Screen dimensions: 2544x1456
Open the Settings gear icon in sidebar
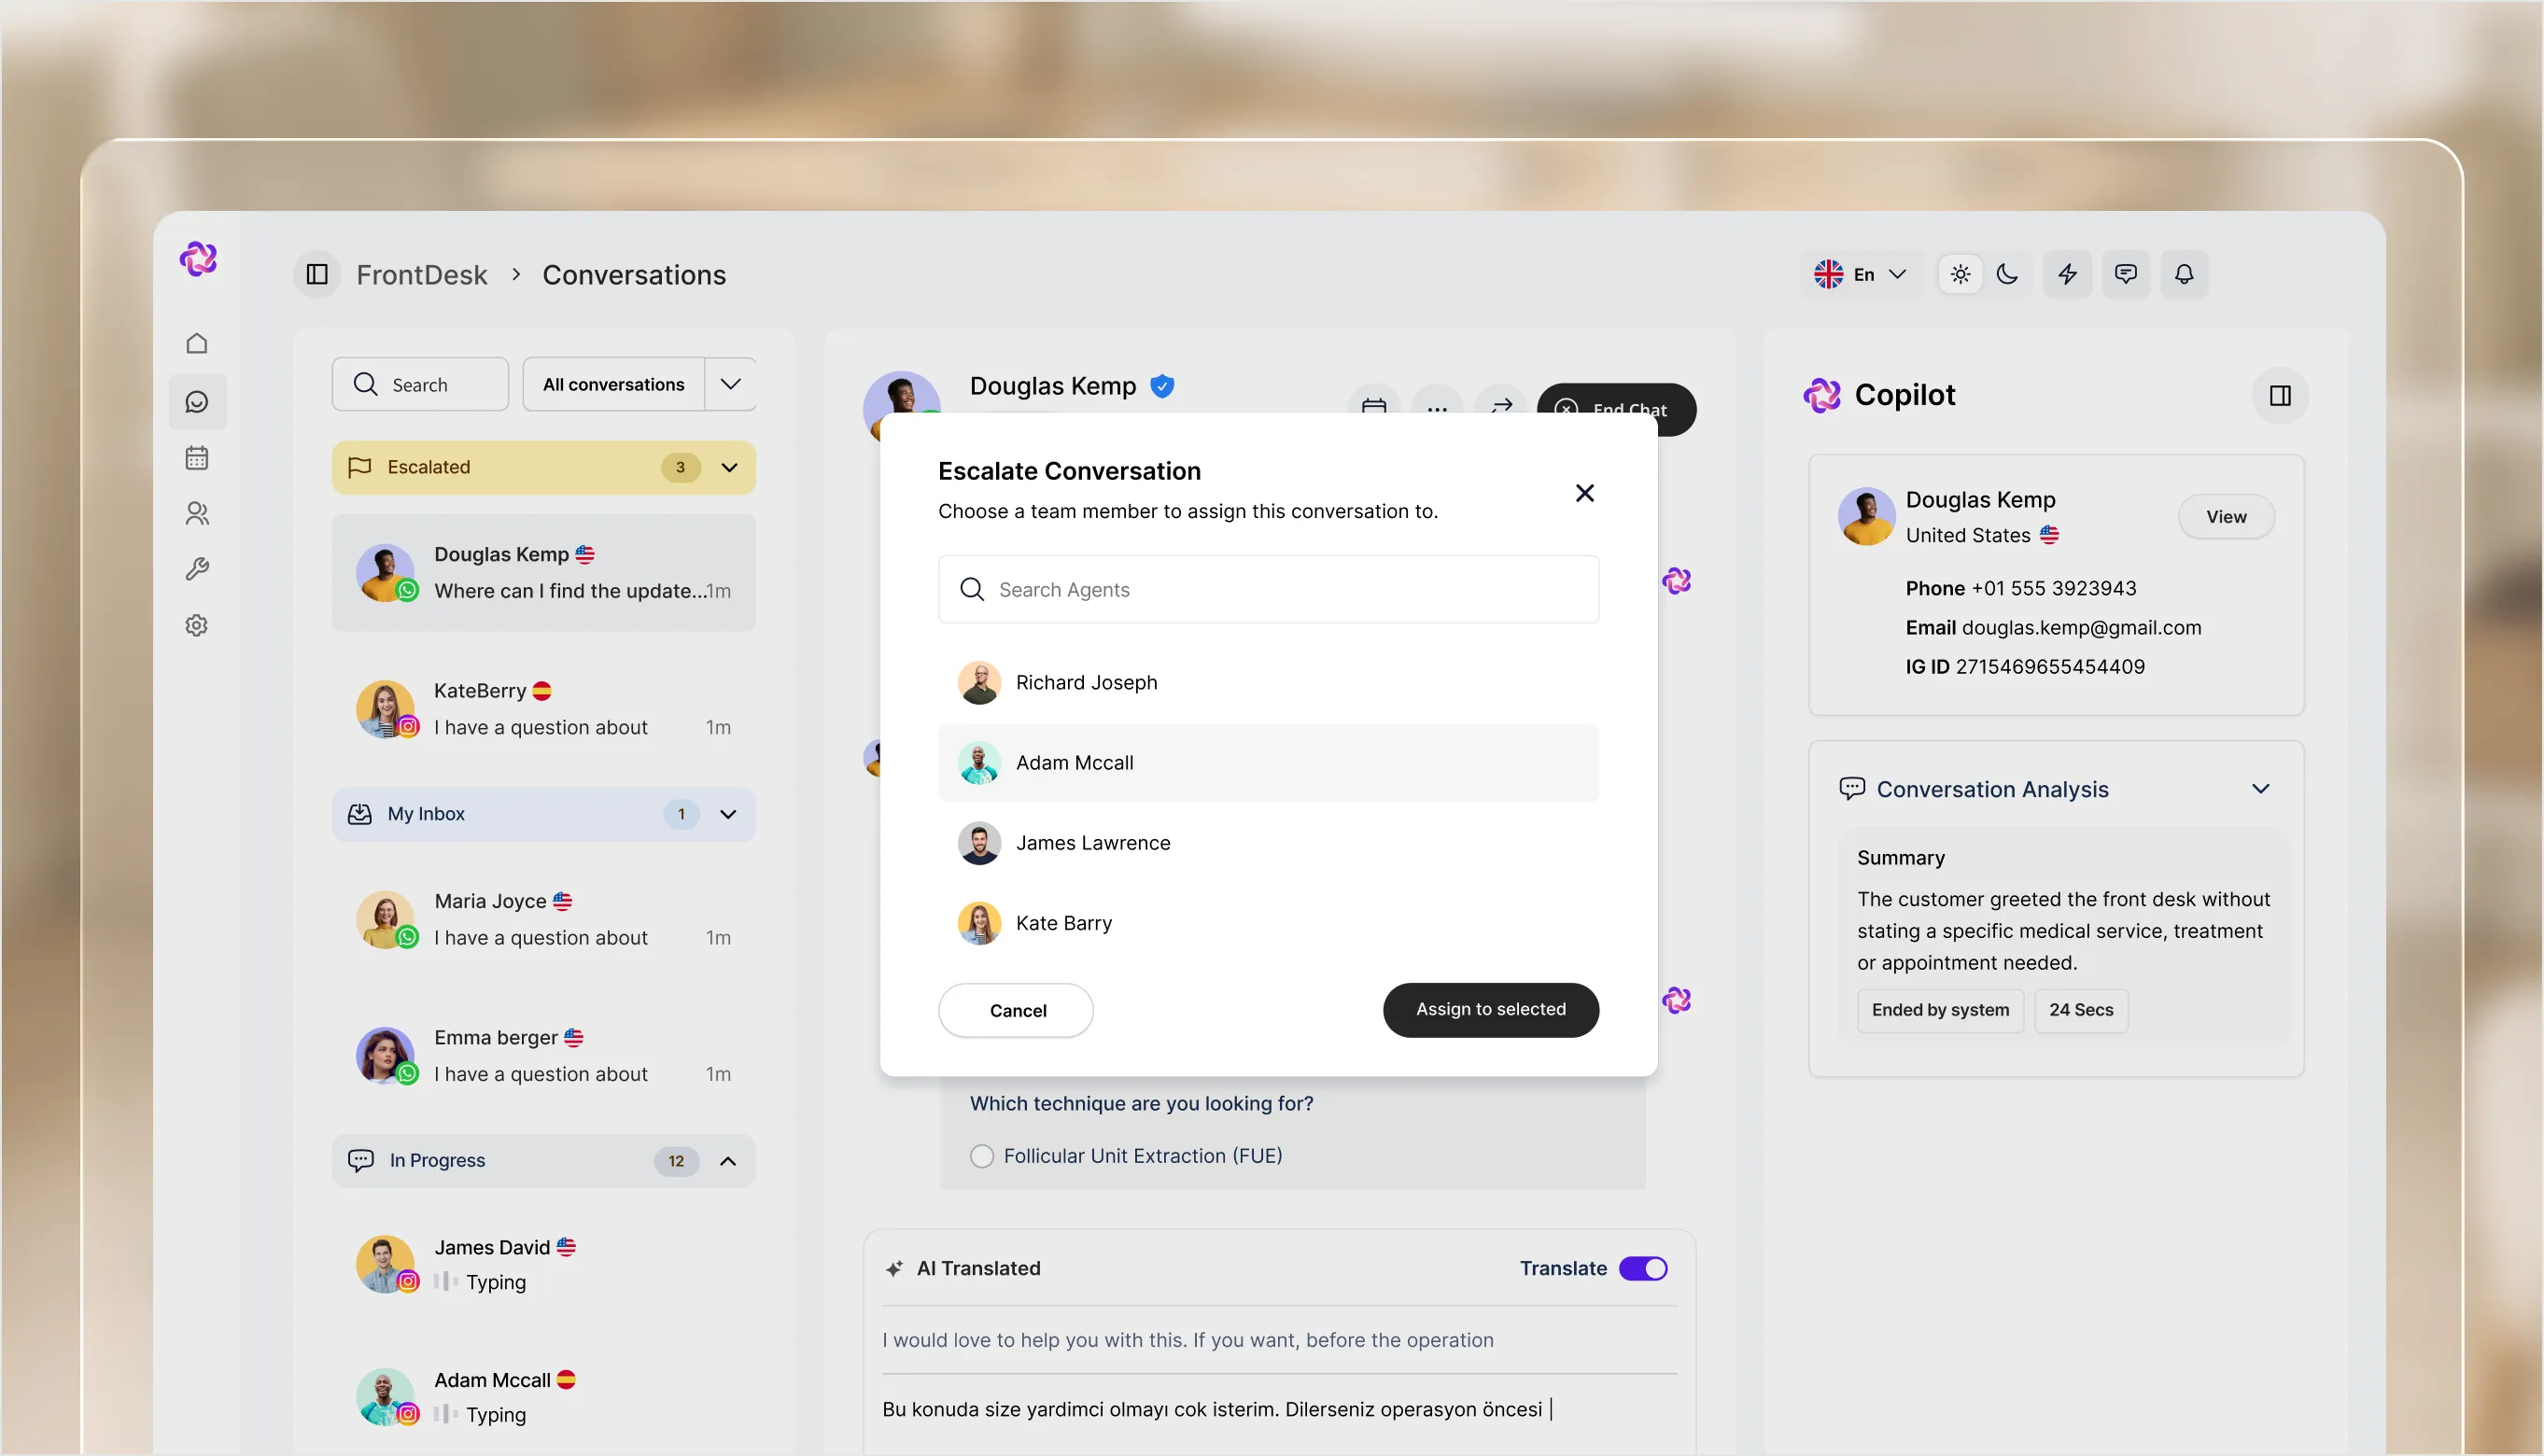(197, 625)
